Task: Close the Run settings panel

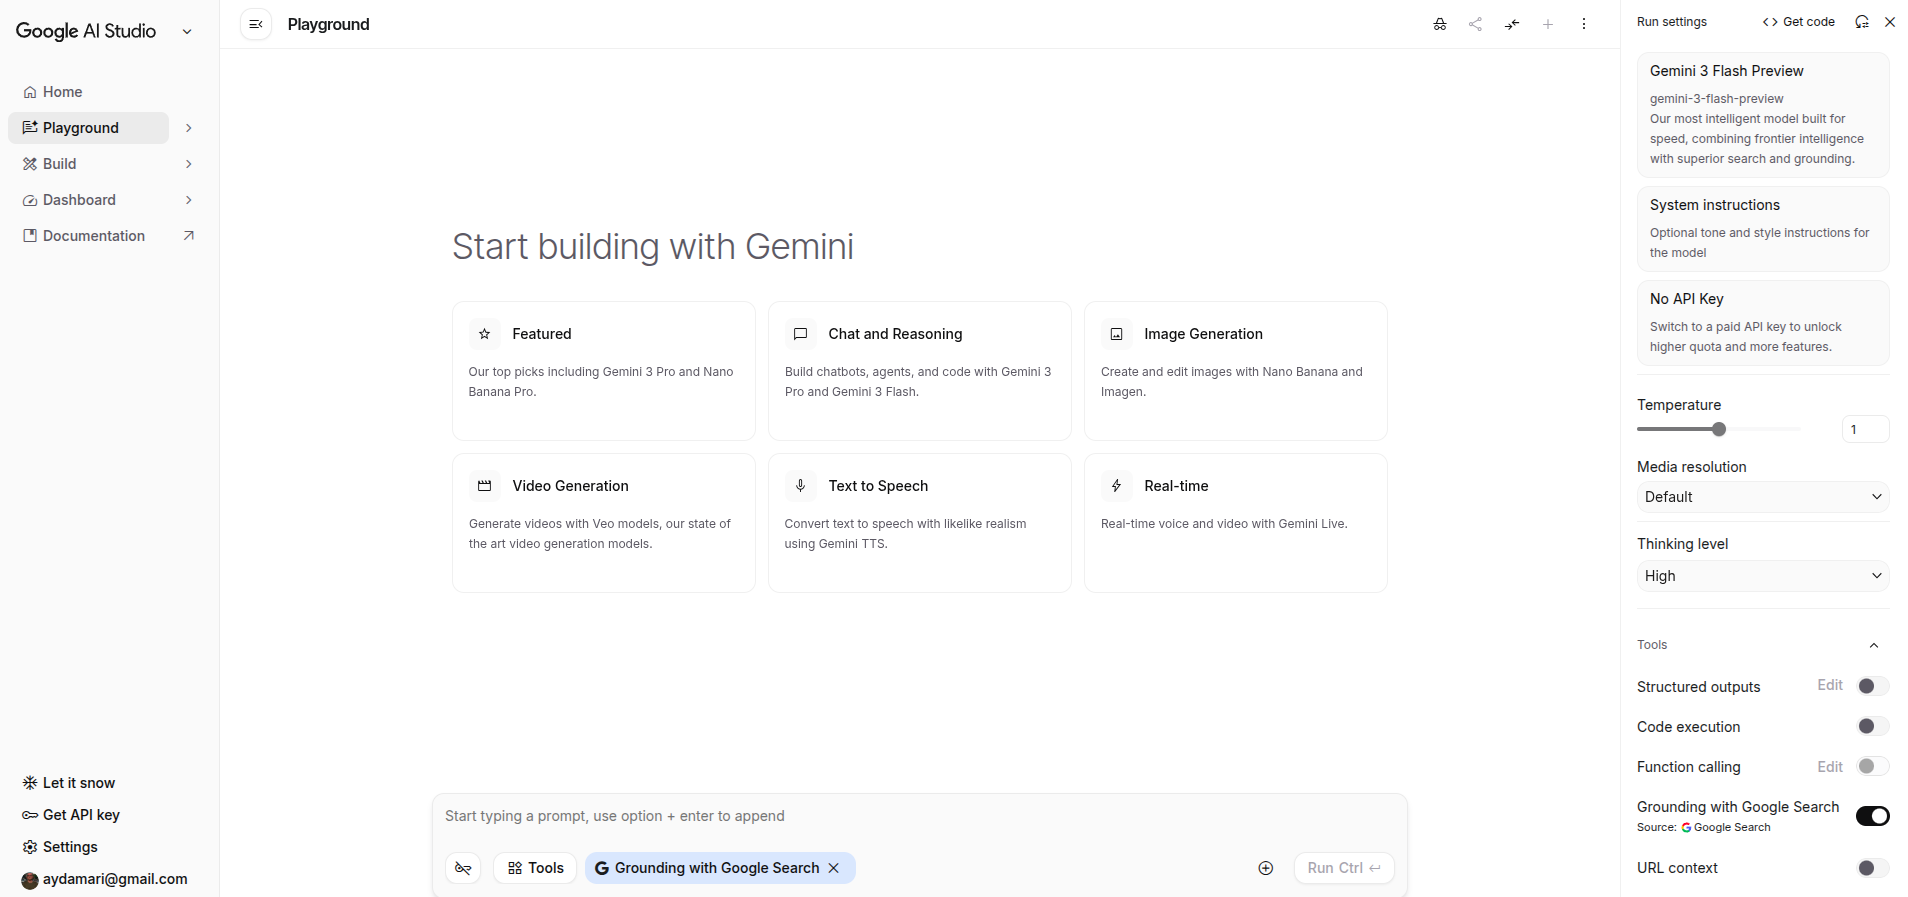Action: click(1889, 22)
